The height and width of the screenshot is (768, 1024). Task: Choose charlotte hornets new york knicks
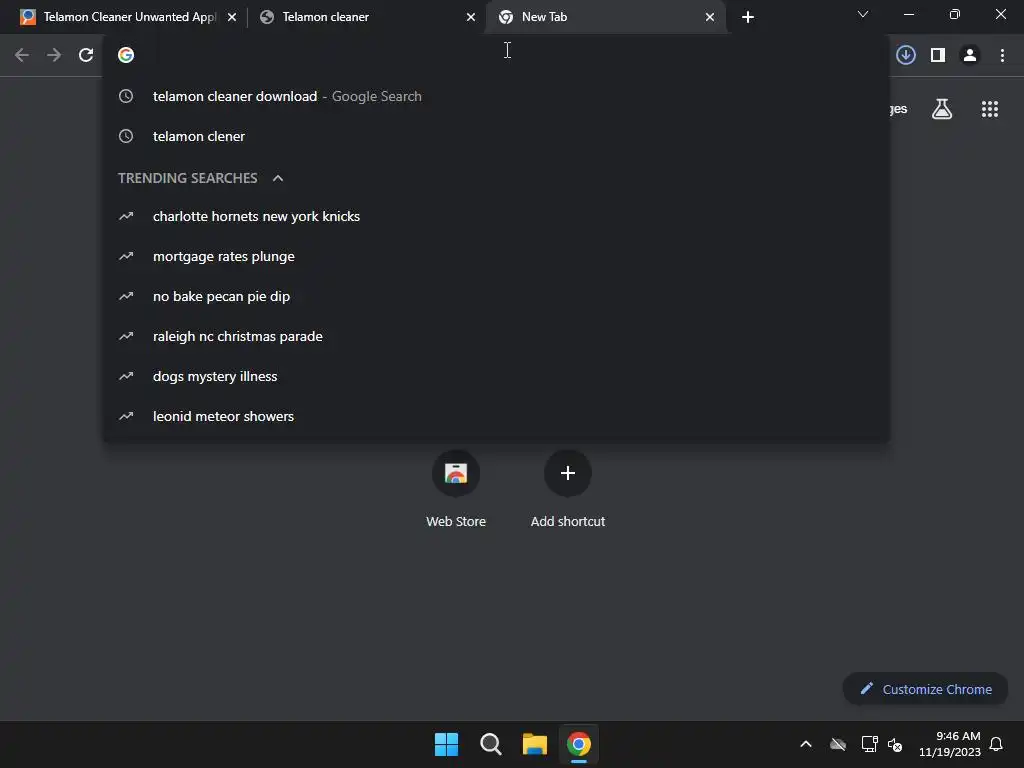(496, 217)
